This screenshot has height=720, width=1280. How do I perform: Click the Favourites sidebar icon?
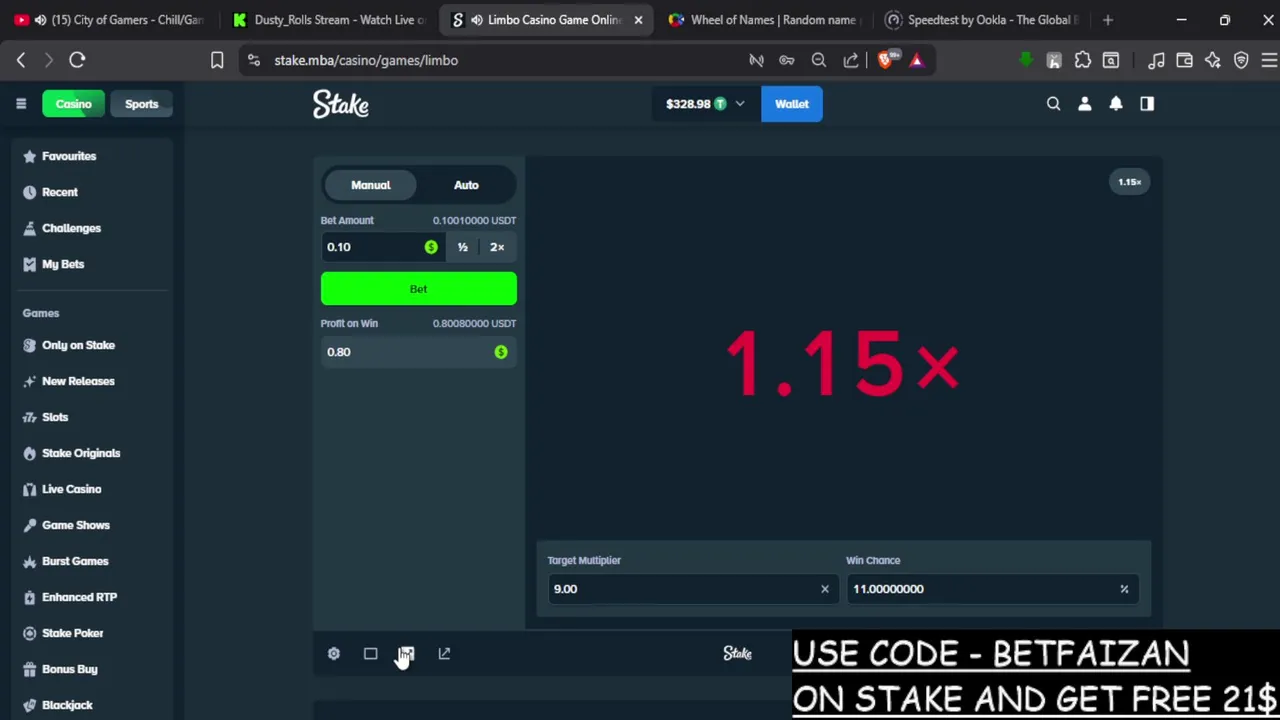click(x=29, y=156)
